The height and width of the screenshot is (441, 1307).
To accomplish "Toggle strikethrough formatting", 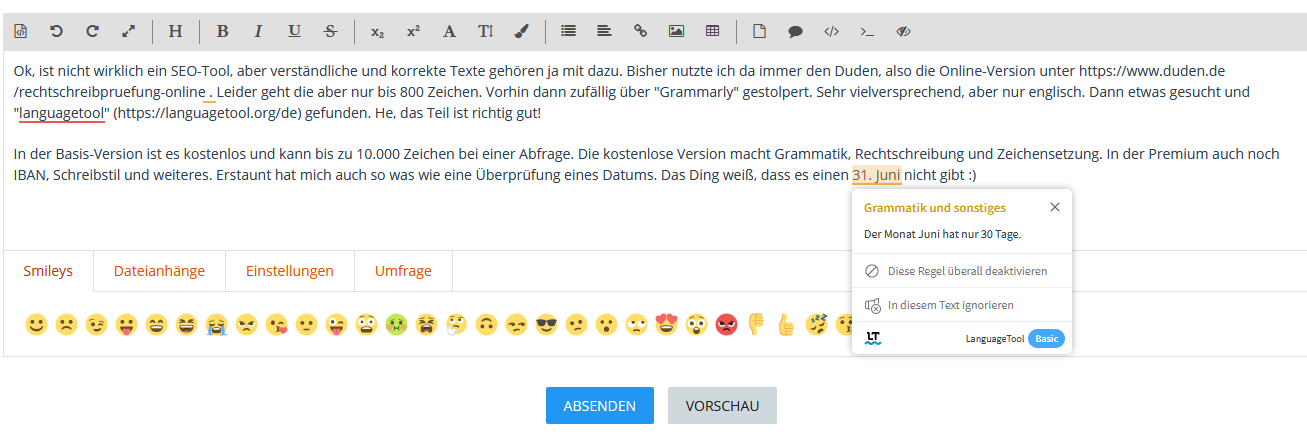I will point(330,31).
